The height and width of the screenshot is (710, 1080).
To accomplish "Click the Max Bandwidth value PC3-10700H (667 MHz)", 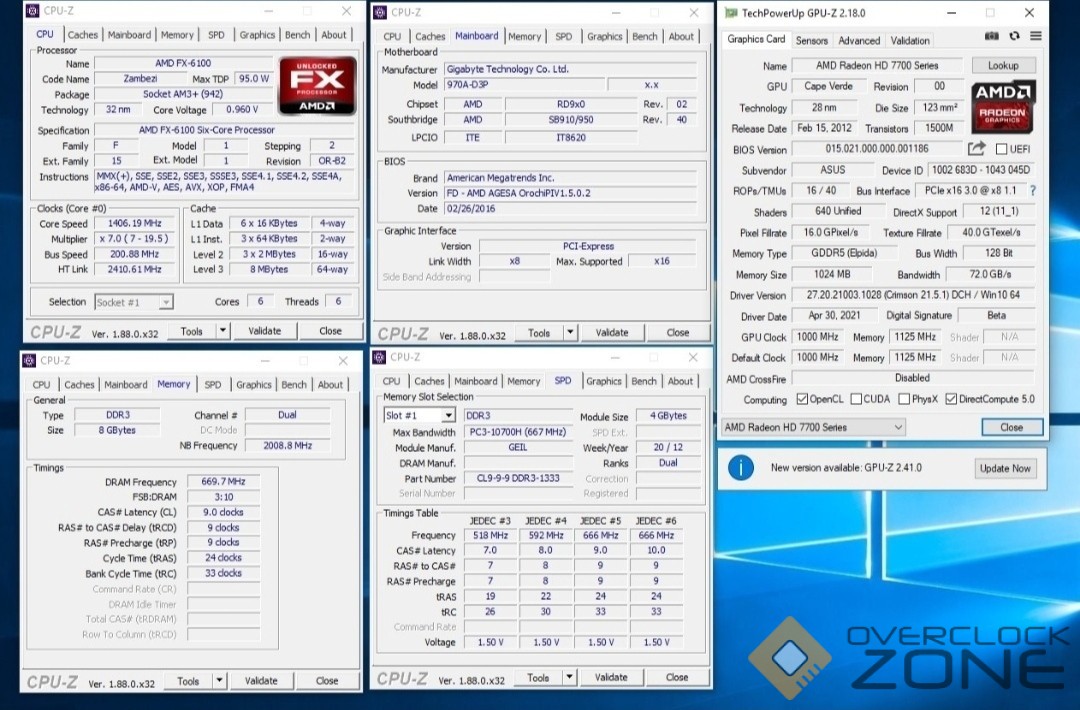I will tap(518, 432).
